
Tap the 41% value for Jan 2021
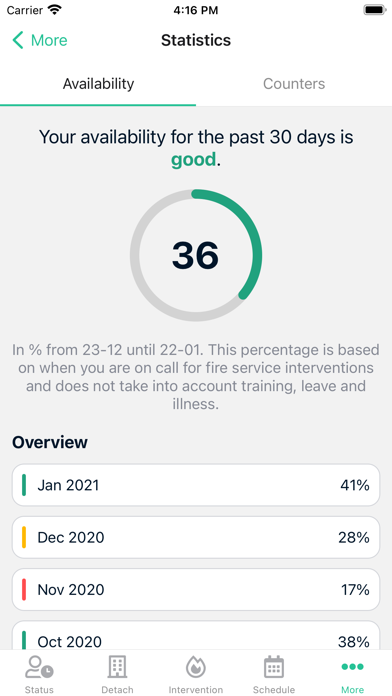pyautogui.click(x=355, y=485)
